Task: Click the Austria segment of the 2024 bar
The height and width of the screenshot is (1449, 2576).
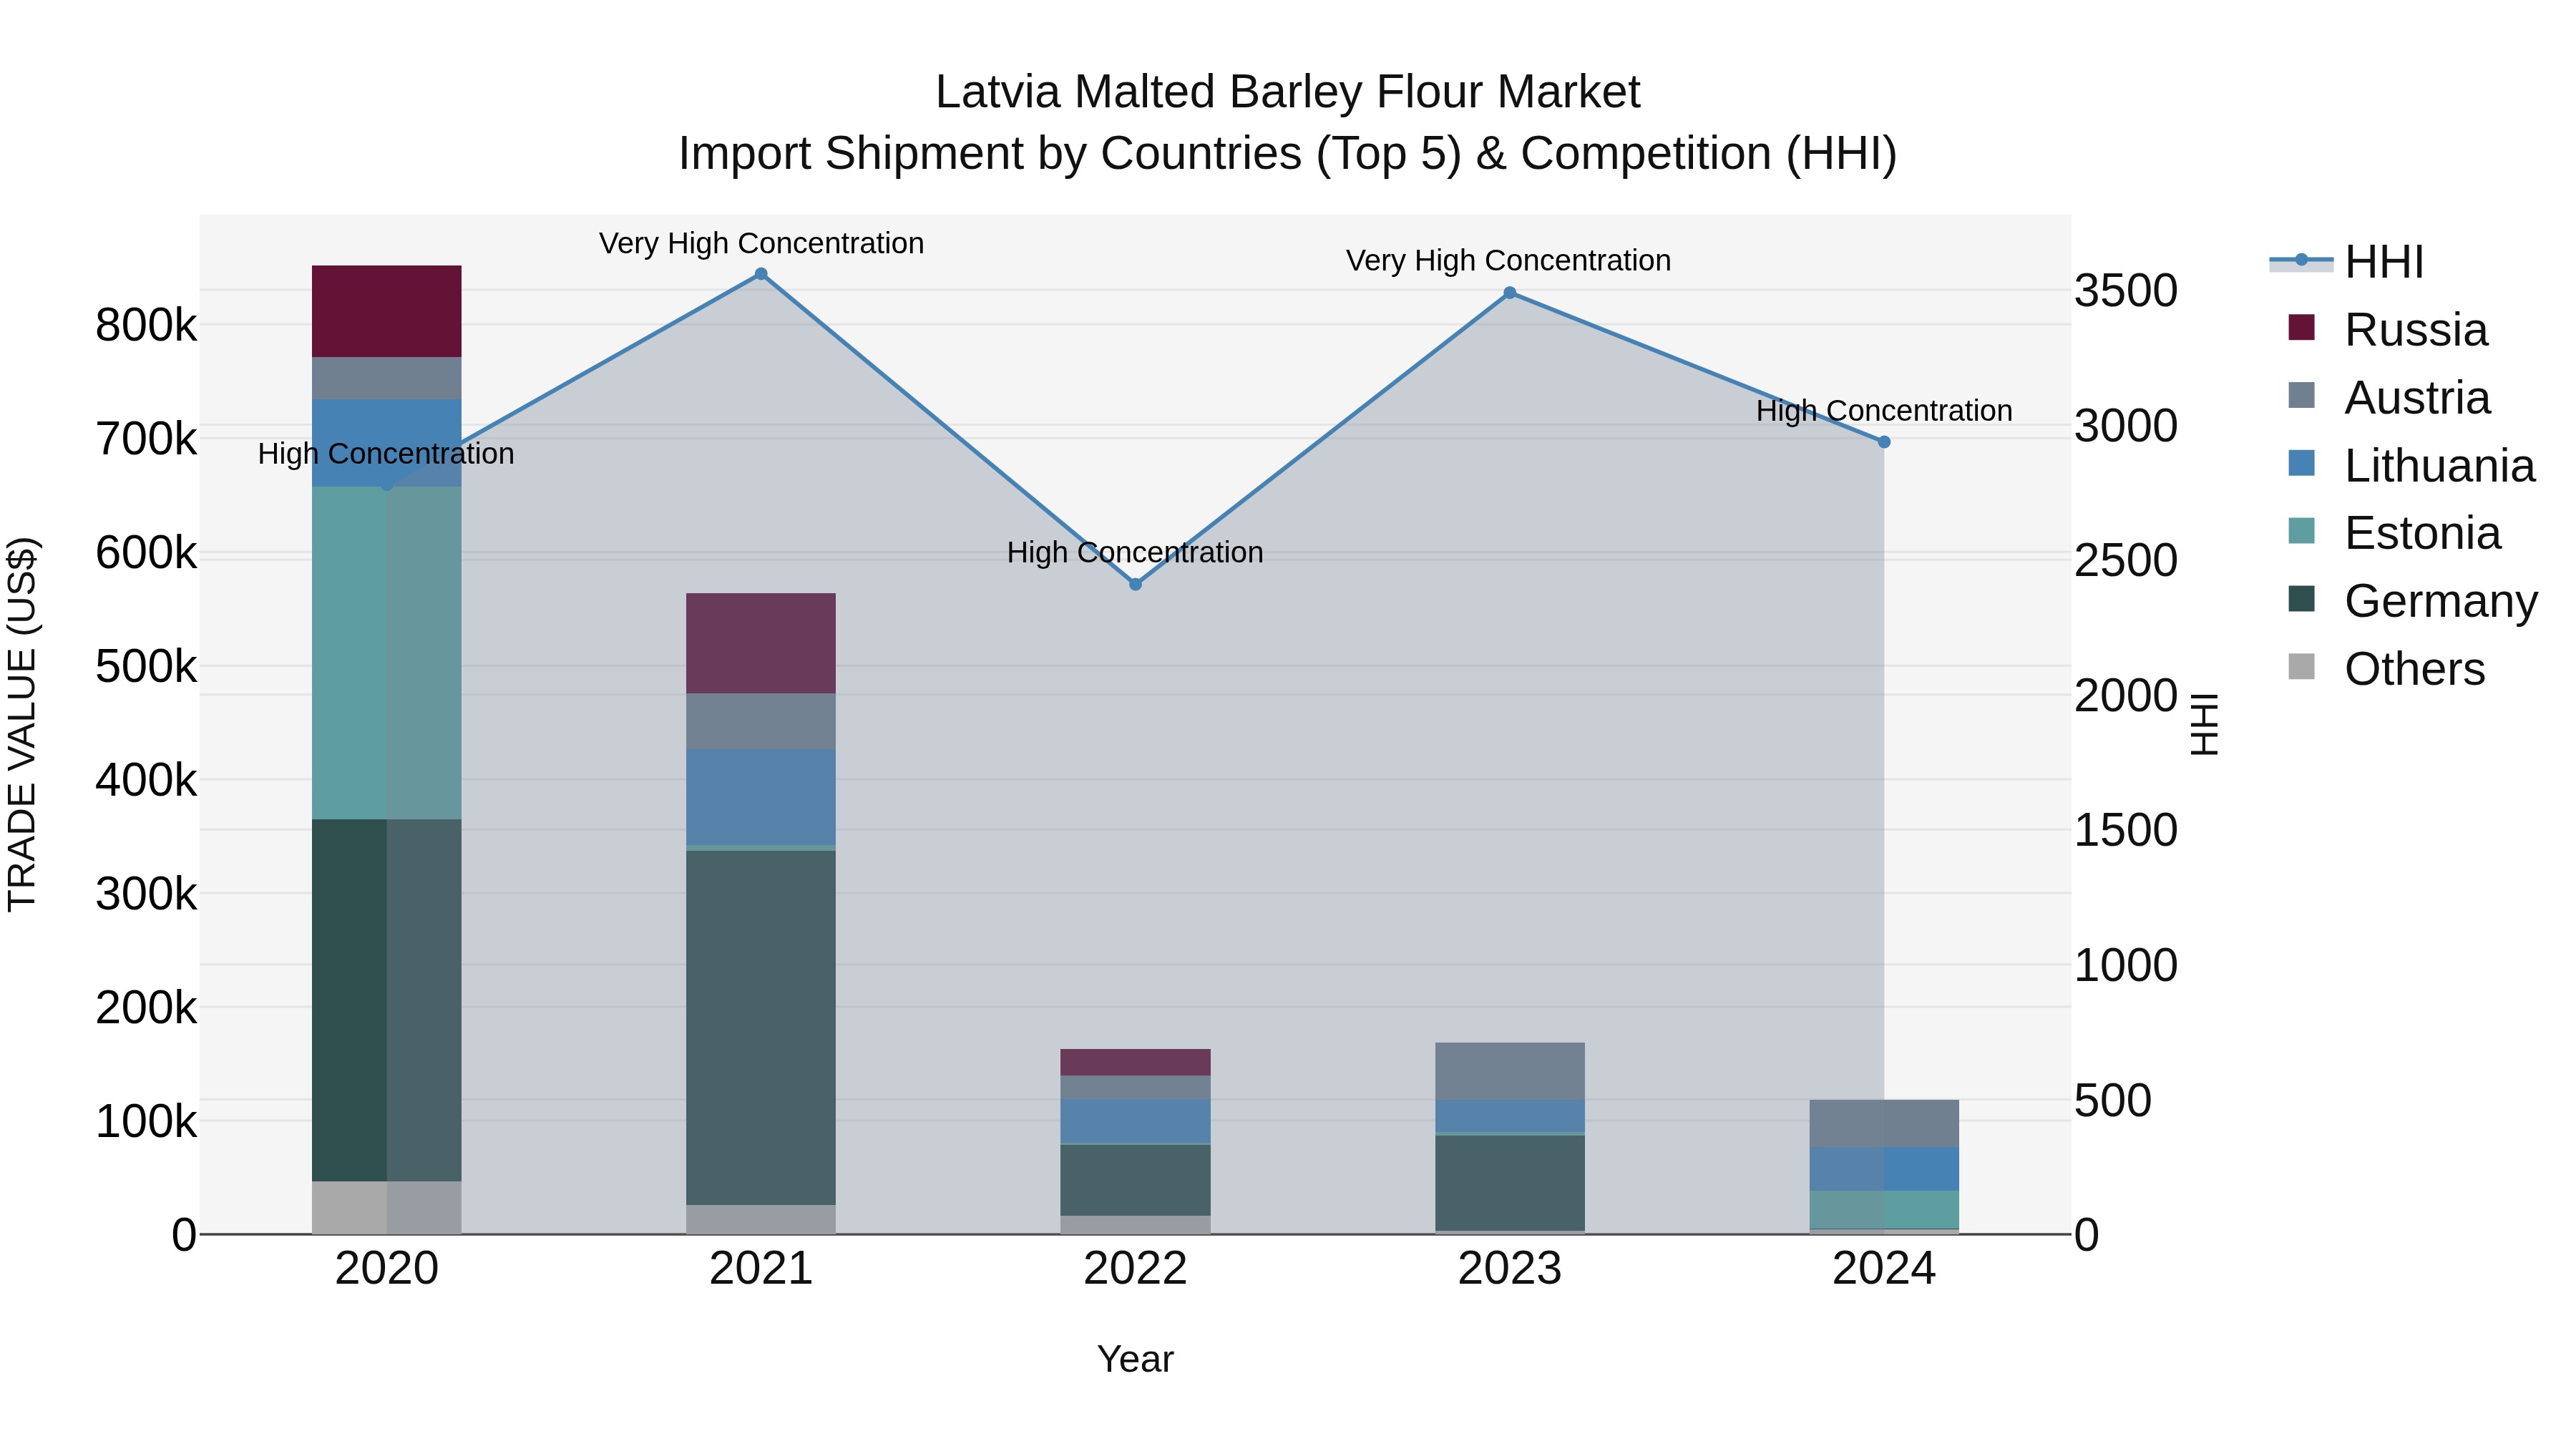Action: click(x=1884, y=1123)
